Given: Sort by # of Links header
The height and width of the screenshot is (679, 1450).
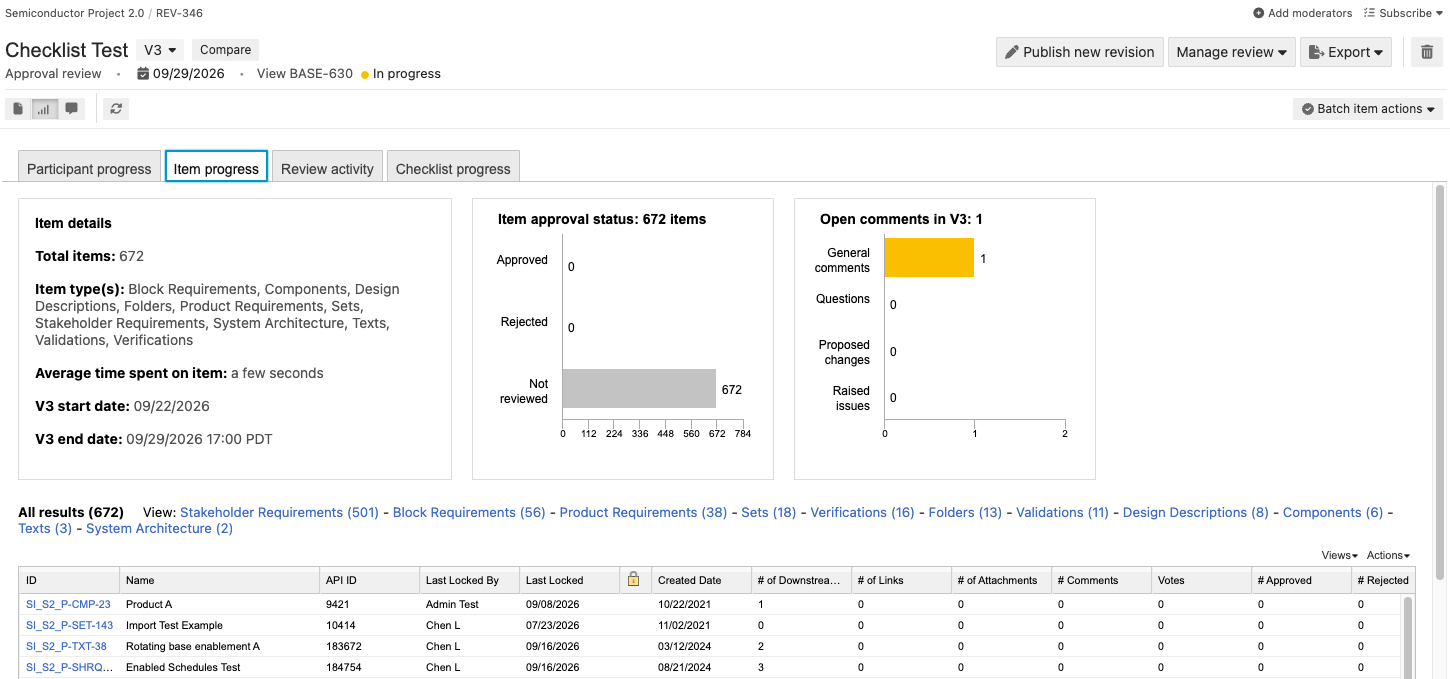Looking at the screenshot, I should [x=901, y=580].
